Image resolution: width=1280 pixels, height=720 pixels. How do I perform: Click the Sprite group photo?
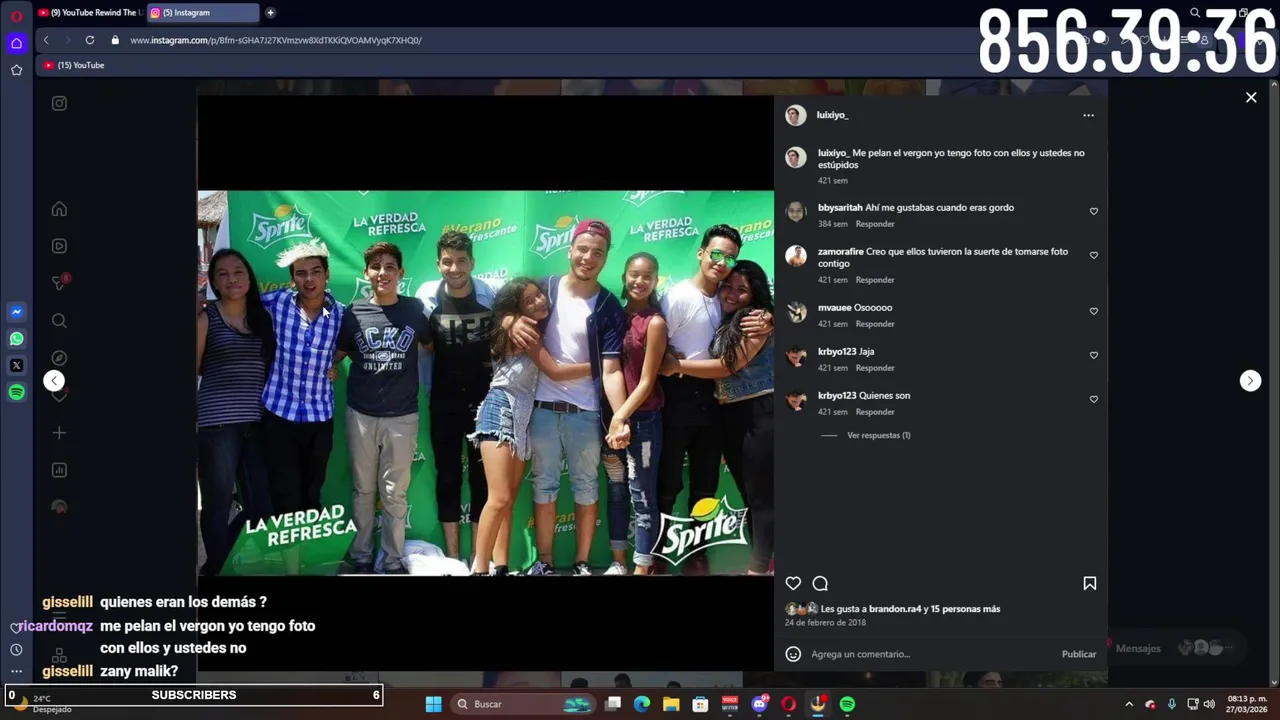485,383
